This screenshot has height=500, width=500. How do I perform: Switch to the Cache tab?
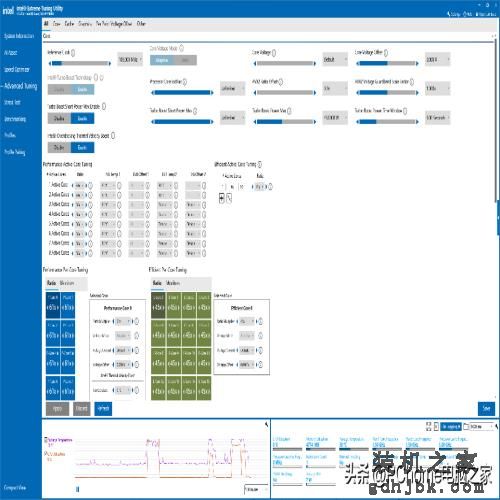point(69,24)
